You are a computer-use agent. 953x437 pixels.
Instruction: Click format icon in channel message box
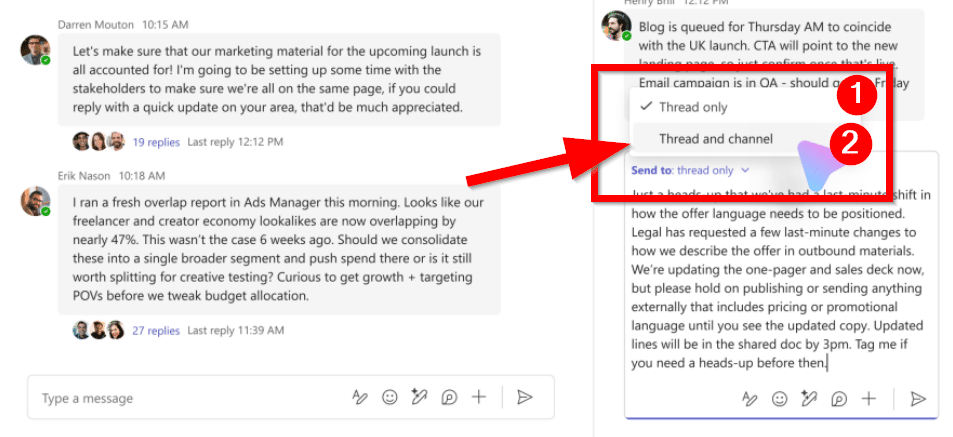tap(360, 398)
